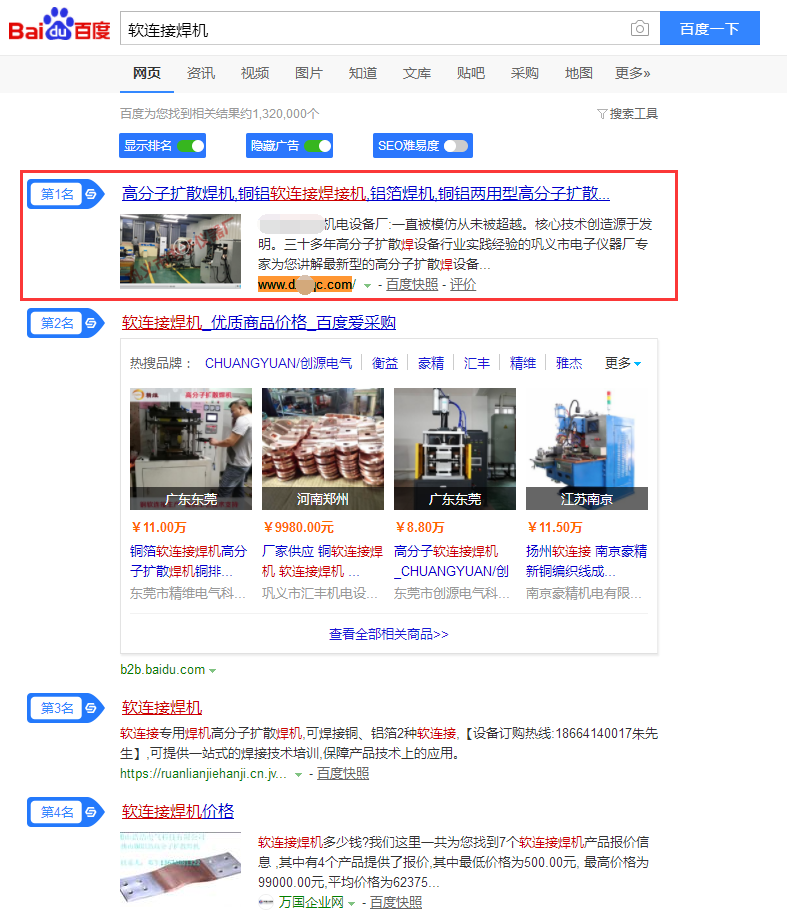787x920 pixels.
Task: Open product 厂家供应 铜软连接焊机
Action: click(322, 562)
